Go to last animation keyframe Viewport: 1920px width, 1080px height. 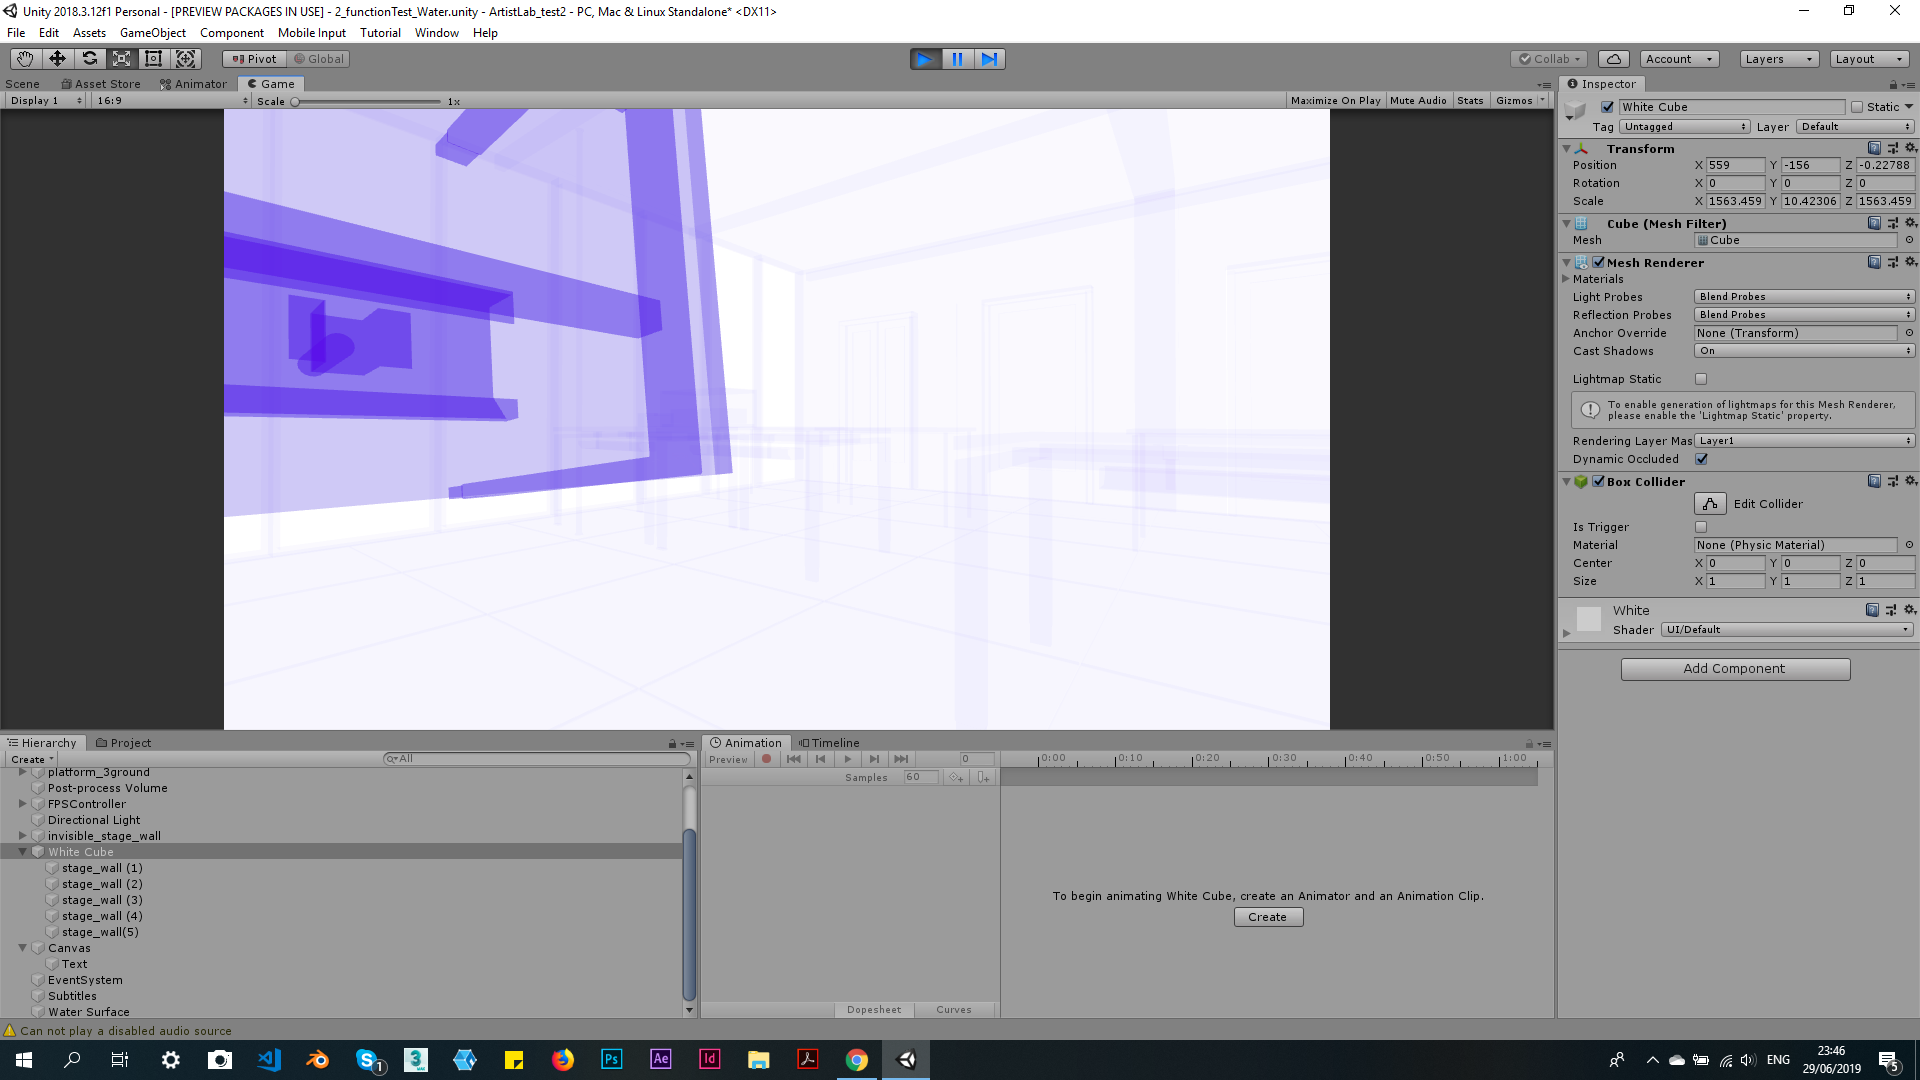901,759
